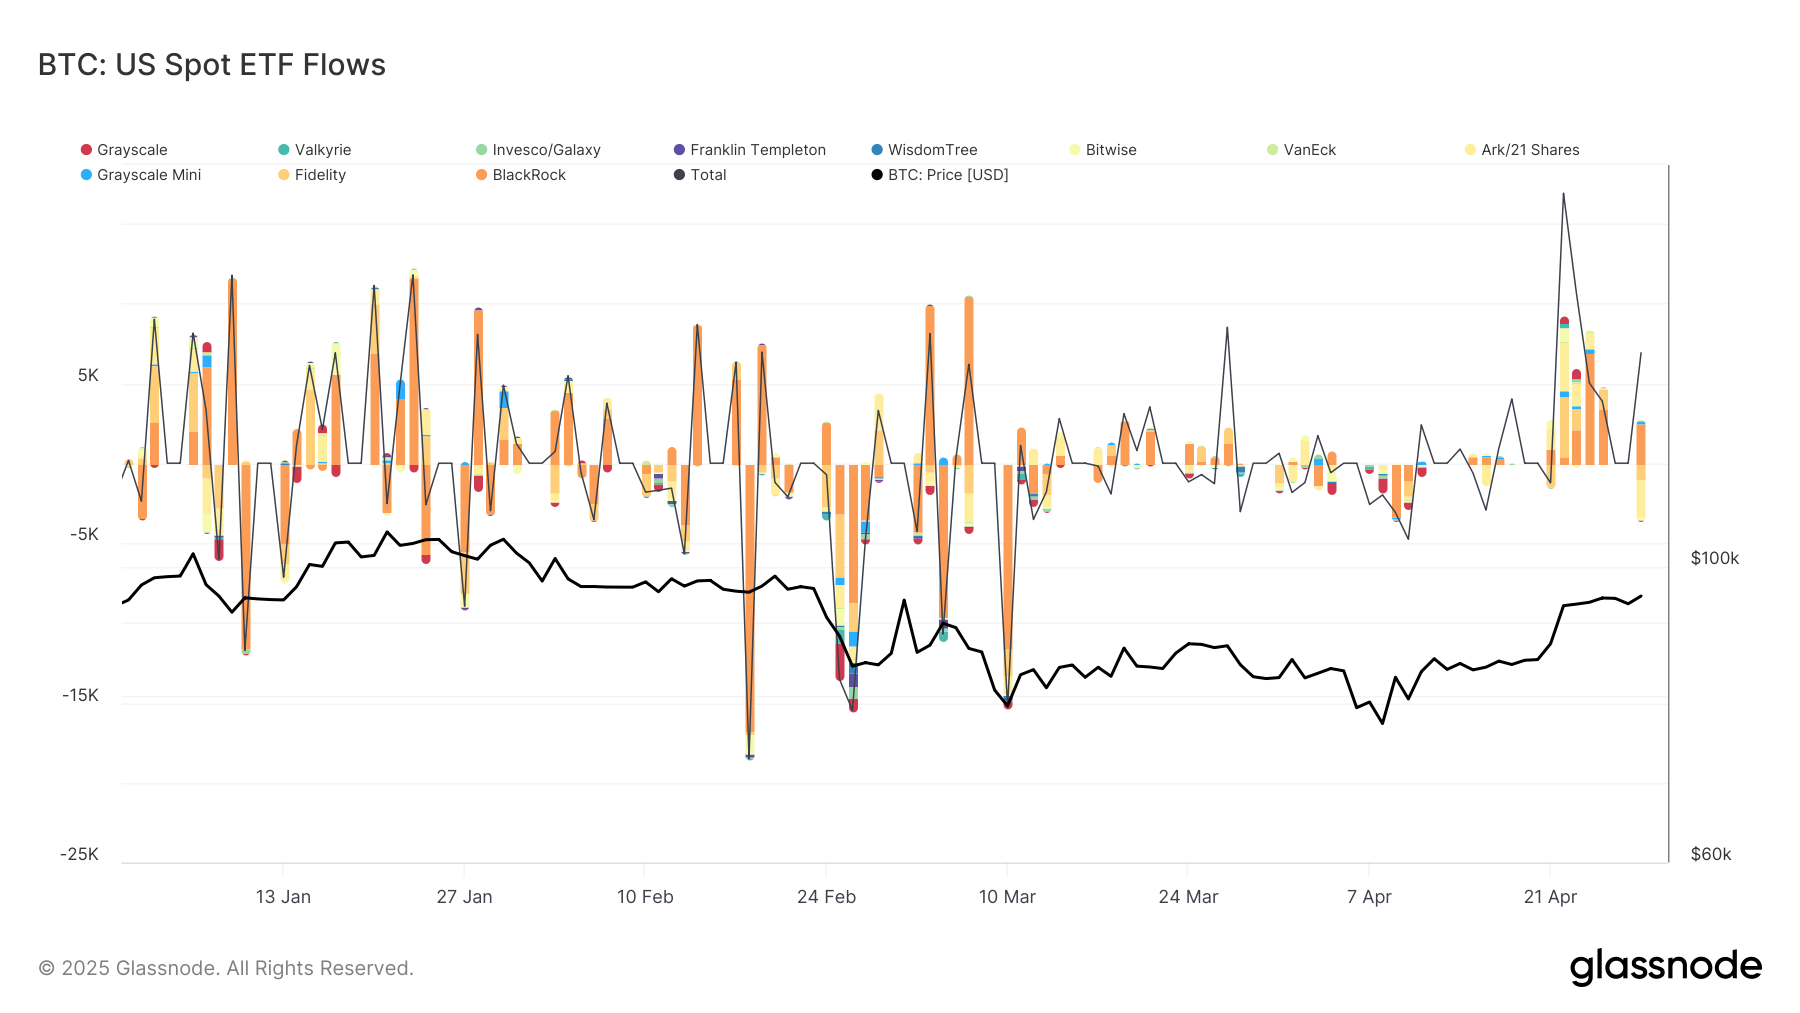Image resolution: width=1800 pixels, height=1013 pixels.
Task: Click the yellow Bitwise color swatch
Action: (x=1074, y=149)
